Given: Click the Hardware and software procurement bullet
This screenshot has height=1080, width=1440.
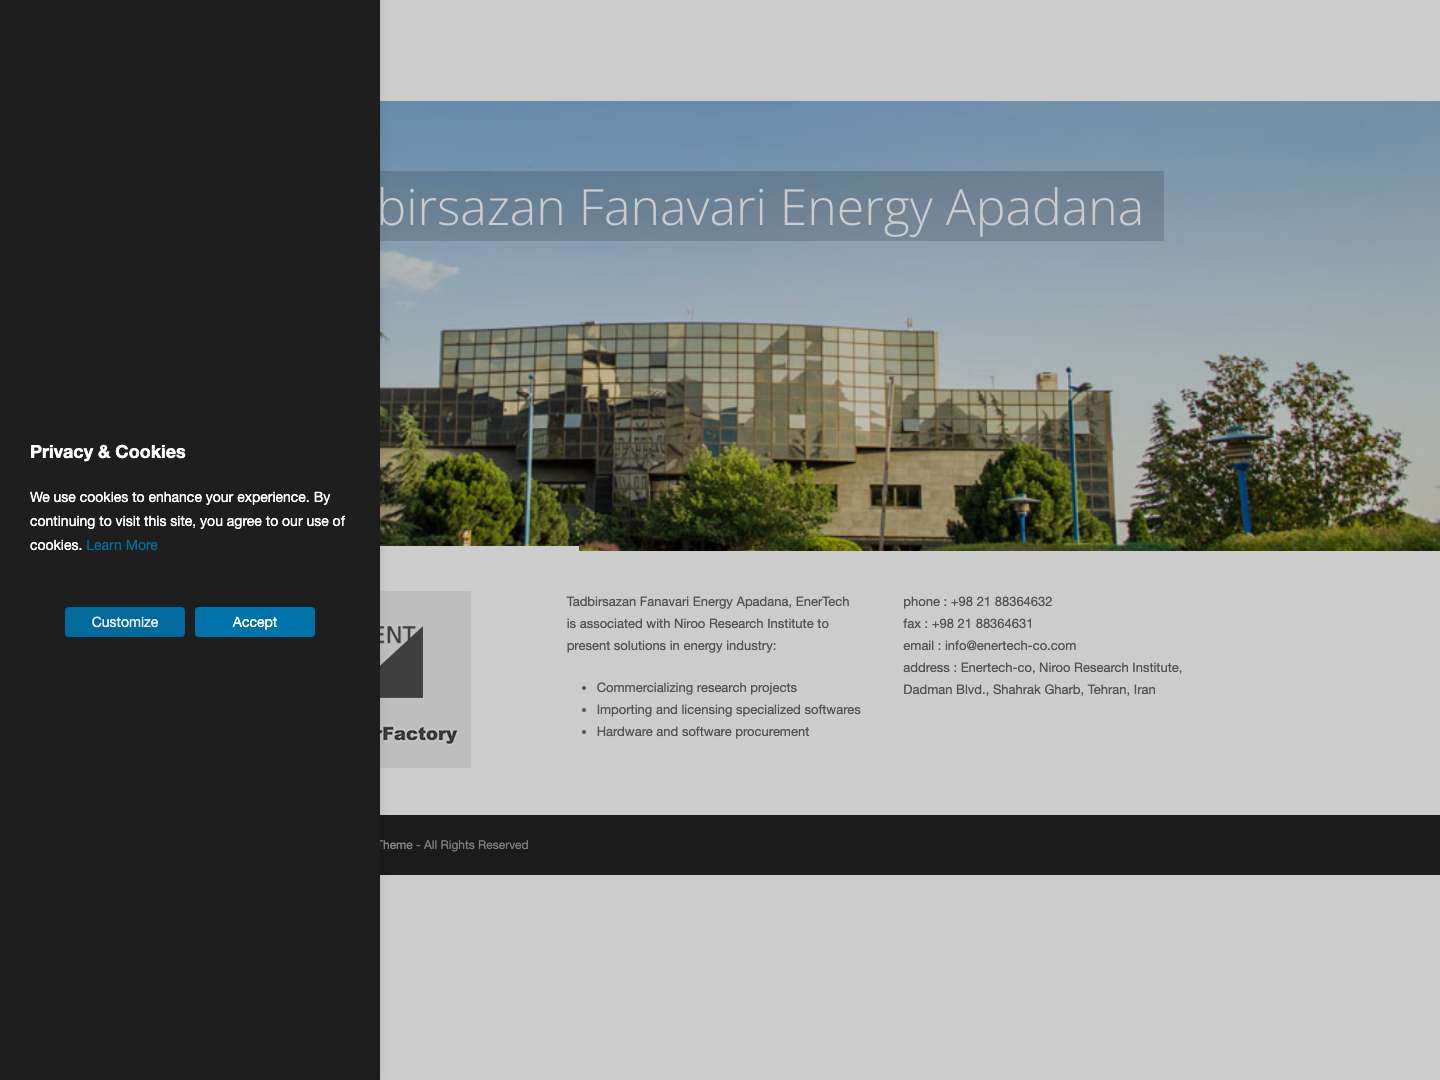Looking at the screenshot, I should [703, 731].
